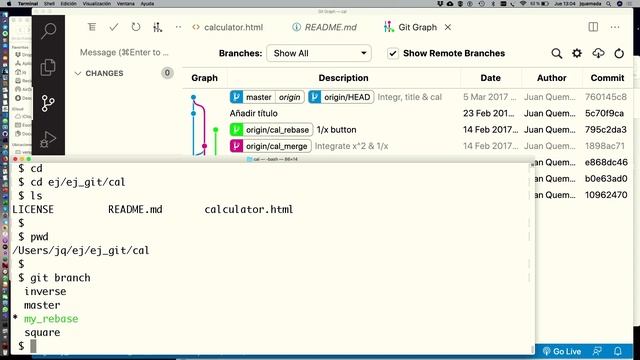This screenshot has width=640, height=360.
Task: Click Git Graph find magnifier icon
Action: tap(556, 53)
